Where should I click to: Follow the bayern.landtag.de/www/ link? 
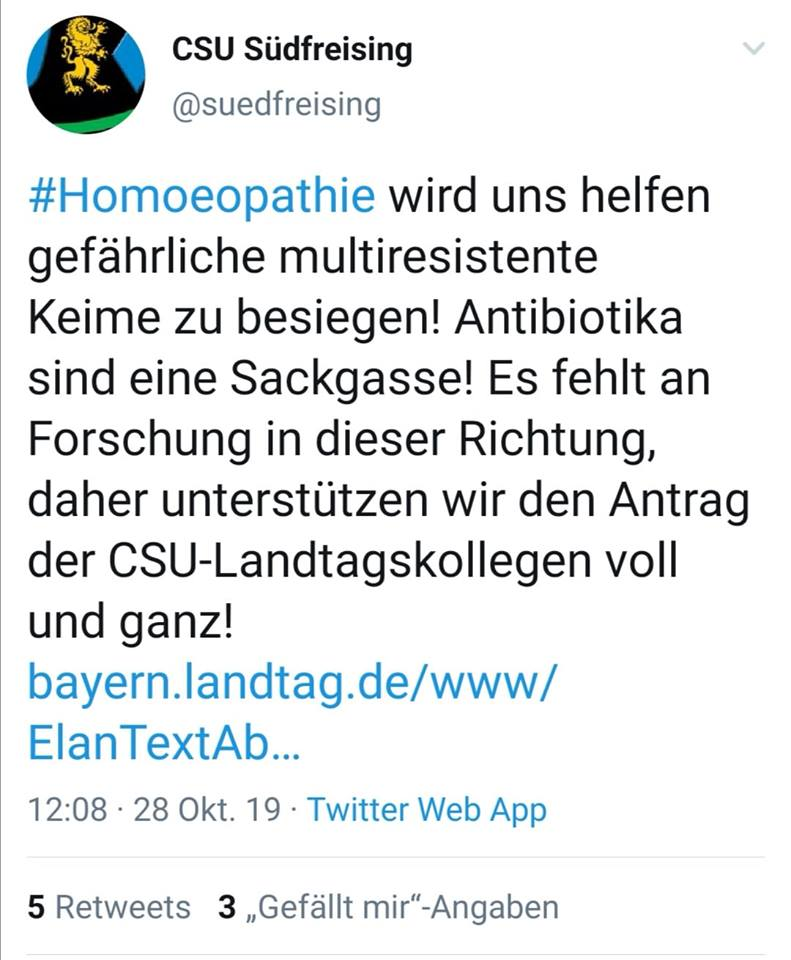tap(293, 683)
